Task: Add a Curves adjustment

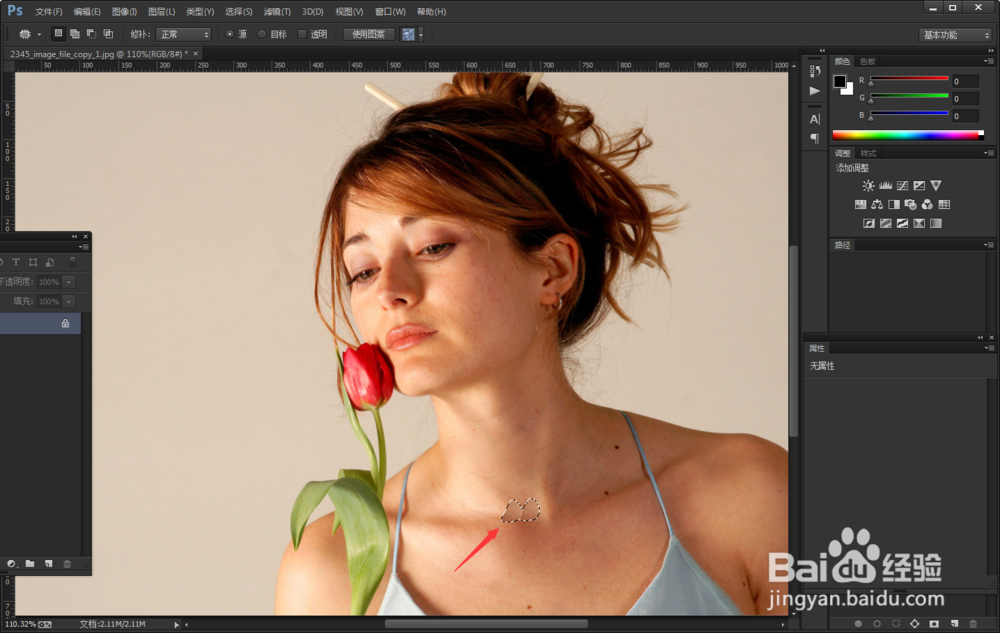Action: tap(902, 186)
